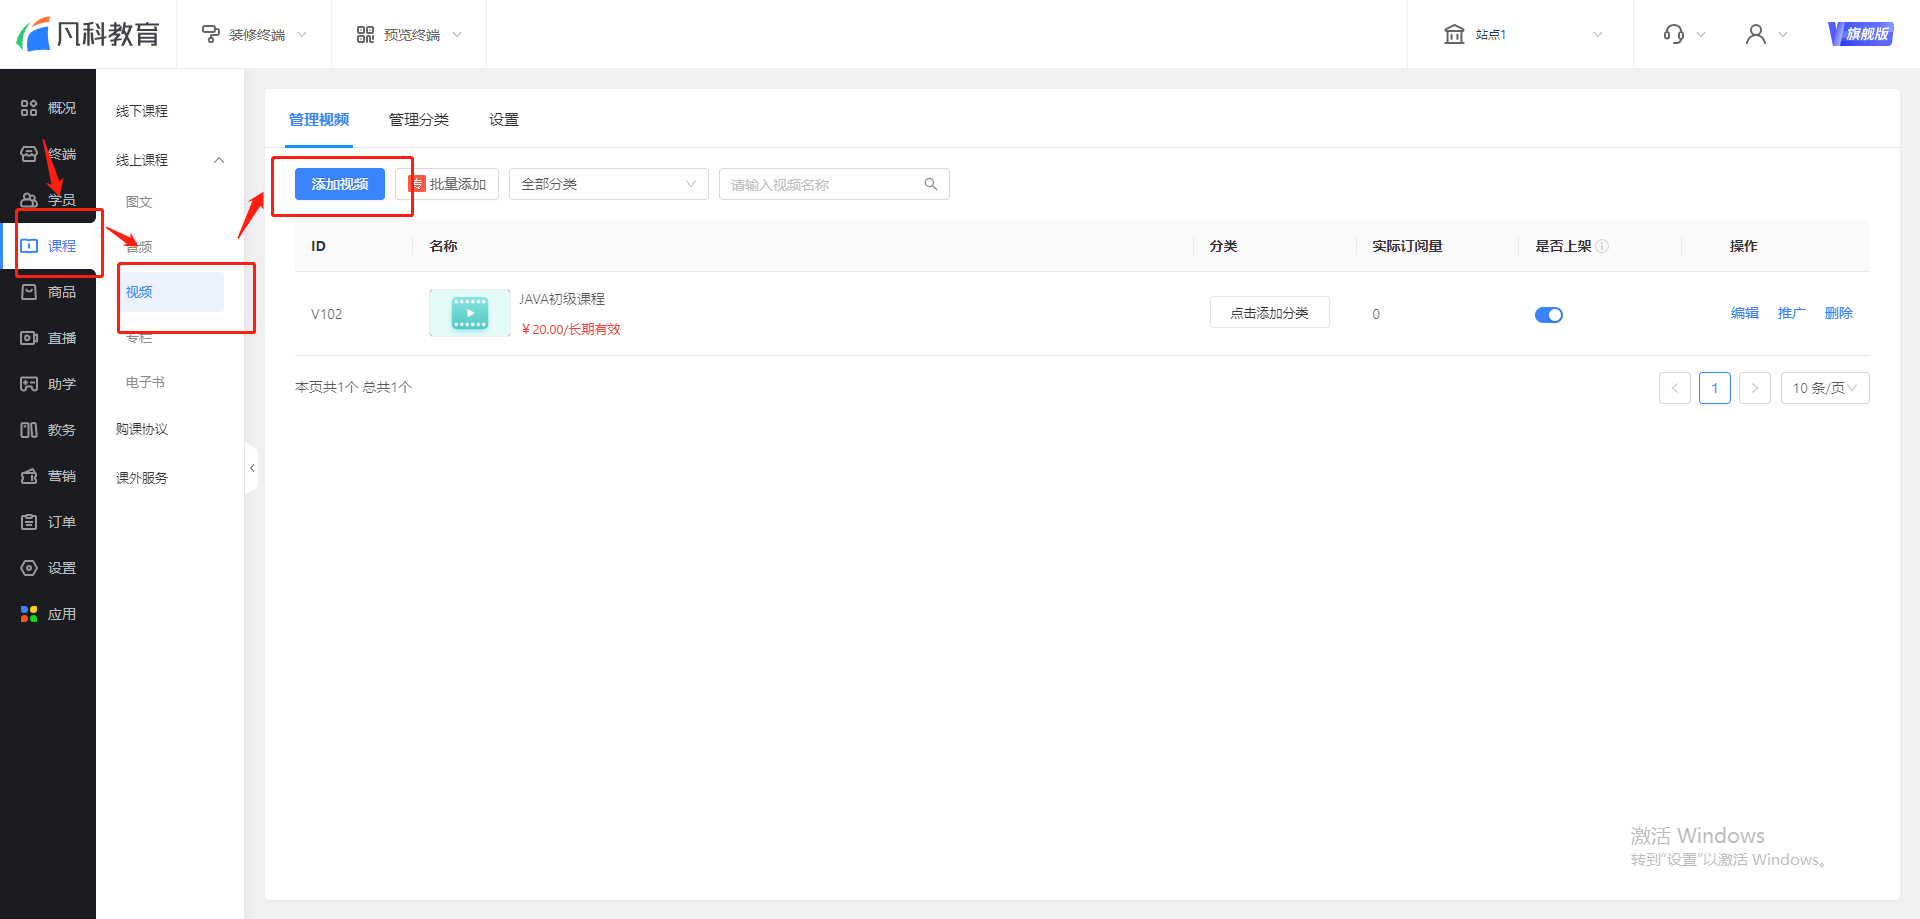Open the 概况 overview sidebar icon
Image resolution: width=1920 pixels, height=919 pixels.
coord(29,108)
